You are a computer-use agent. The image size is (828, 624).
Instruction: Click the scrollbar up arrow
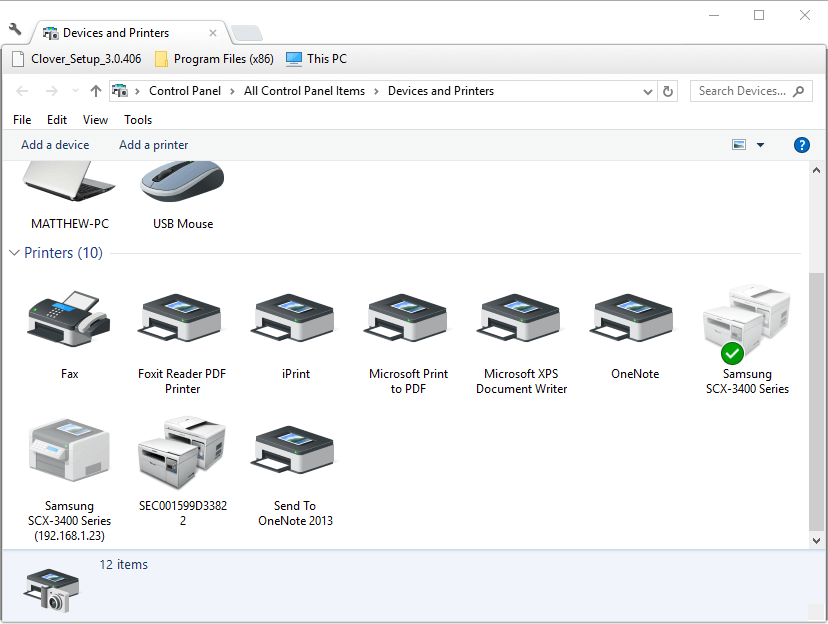[x=816, y=170]
